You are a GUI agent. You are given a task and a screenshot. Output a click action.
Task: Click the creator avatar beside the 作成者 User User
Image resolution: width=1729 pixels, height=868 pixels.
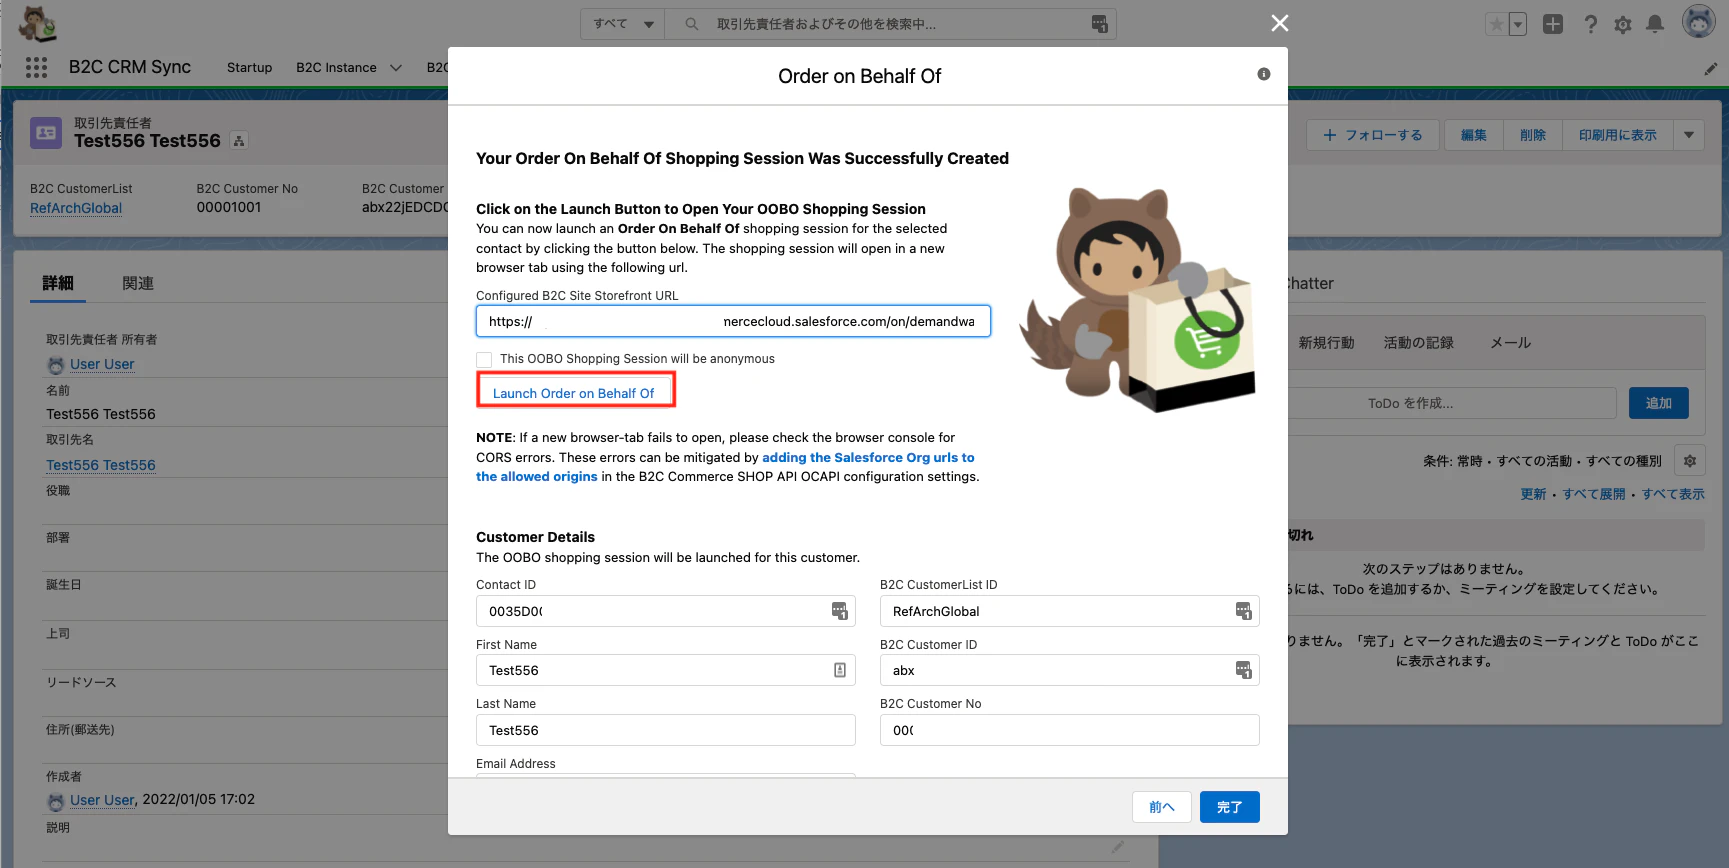click(56, 801)
